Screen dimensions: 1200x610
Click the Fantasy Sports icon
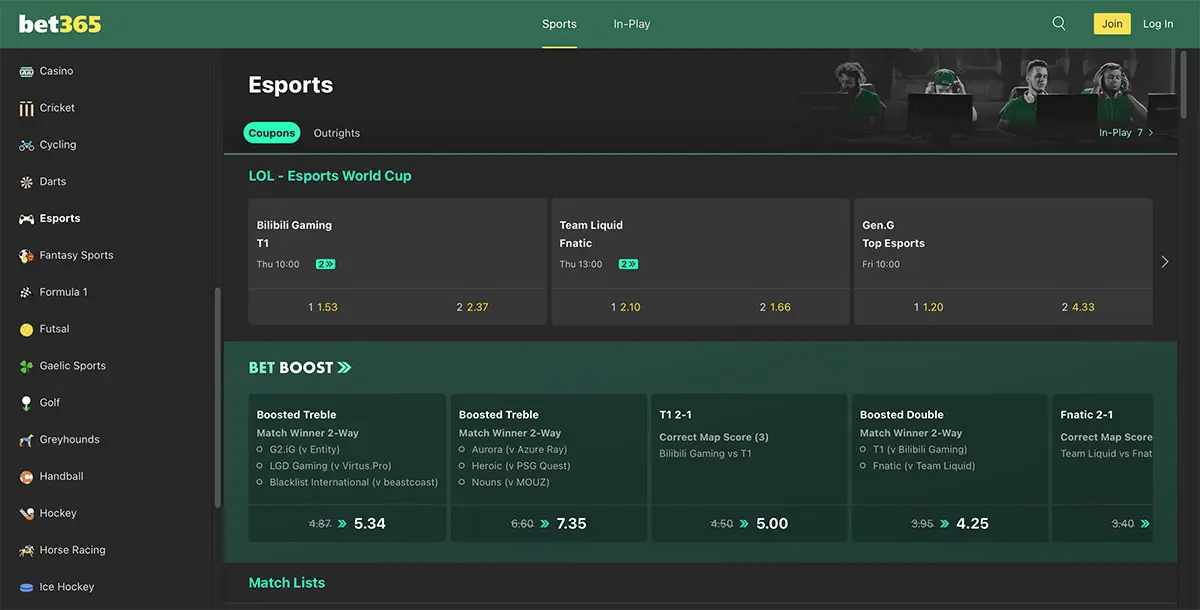27,255
